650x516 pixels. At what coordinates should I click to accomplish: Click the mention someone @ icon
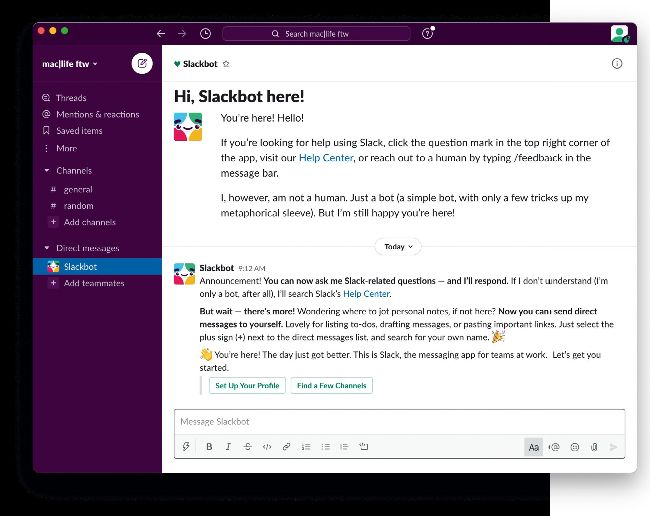pyautogui.click(x=555, y=447)
